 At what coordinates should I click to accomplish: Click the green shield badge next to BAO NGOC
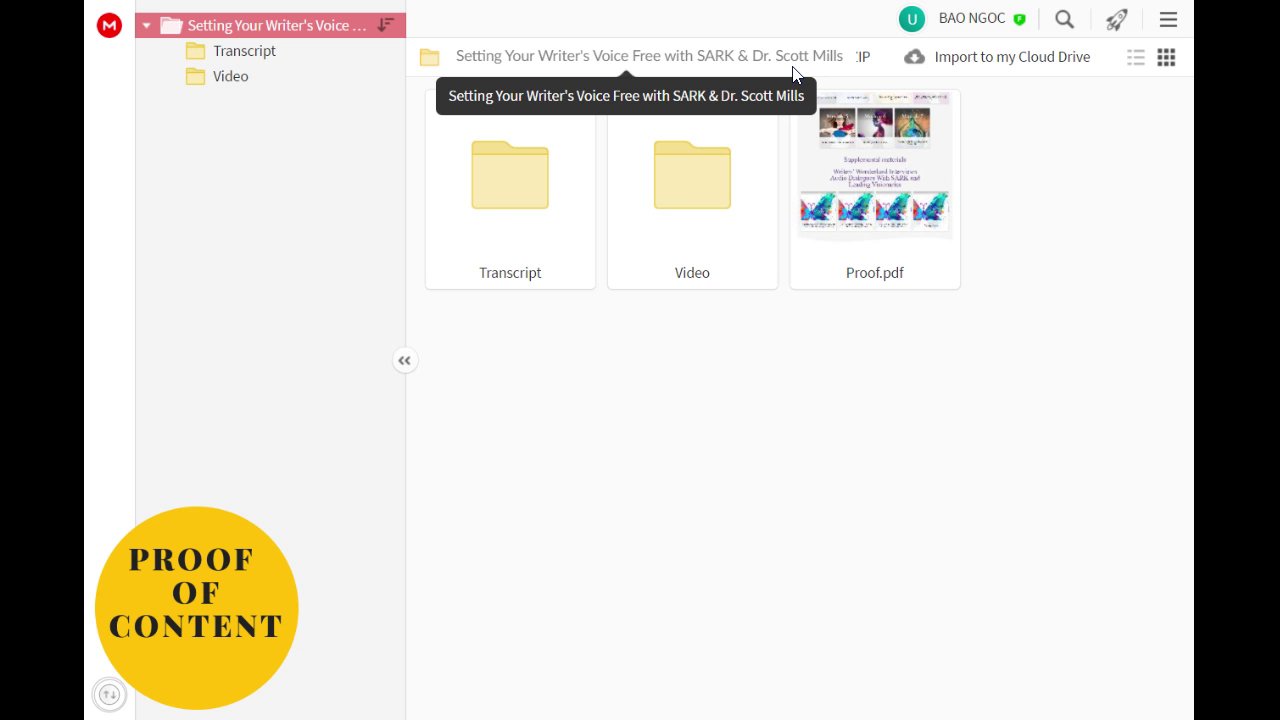pos(1019,19)
